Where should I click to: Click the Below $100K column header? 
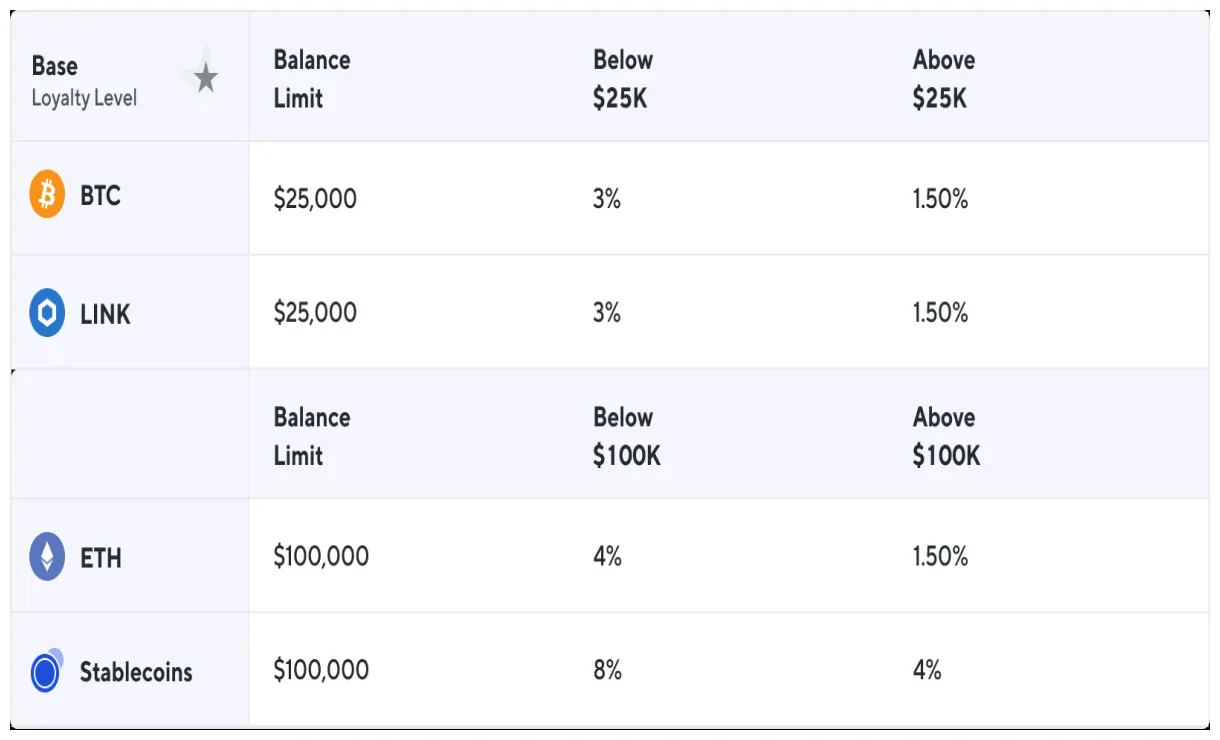(x=626, y=437)
